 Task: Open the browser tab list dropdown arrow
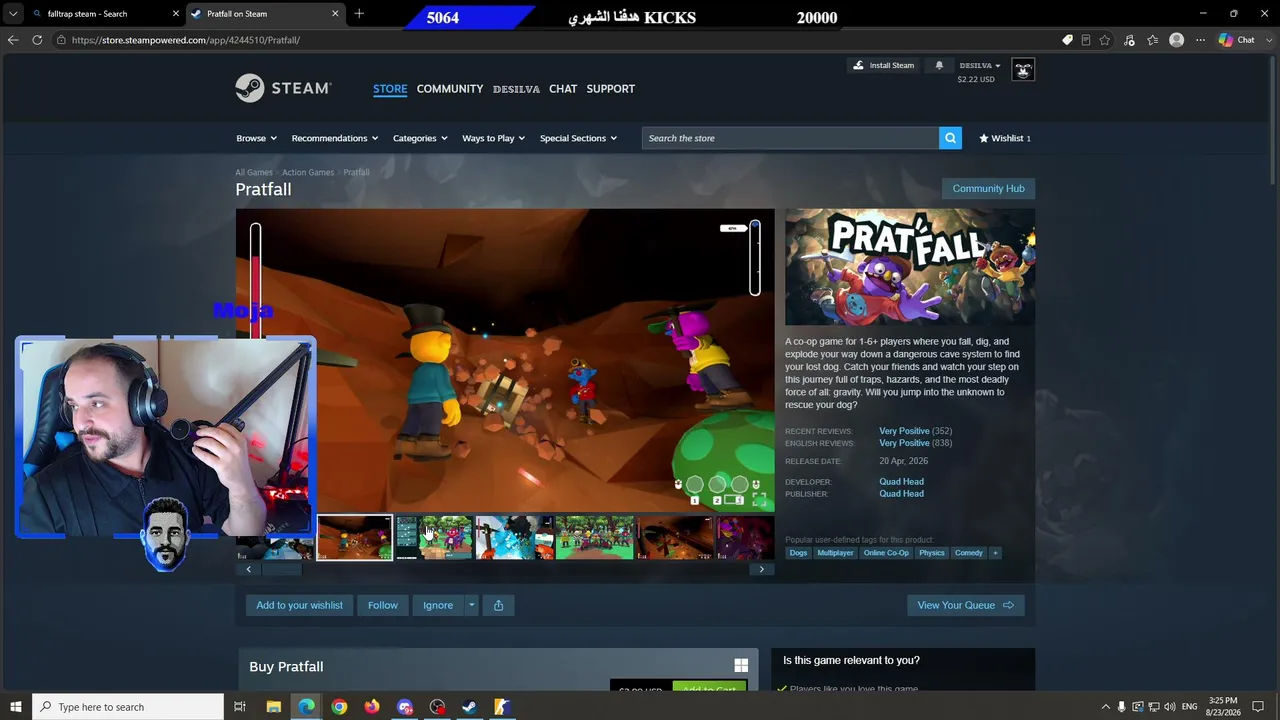[x=13, y=14]
